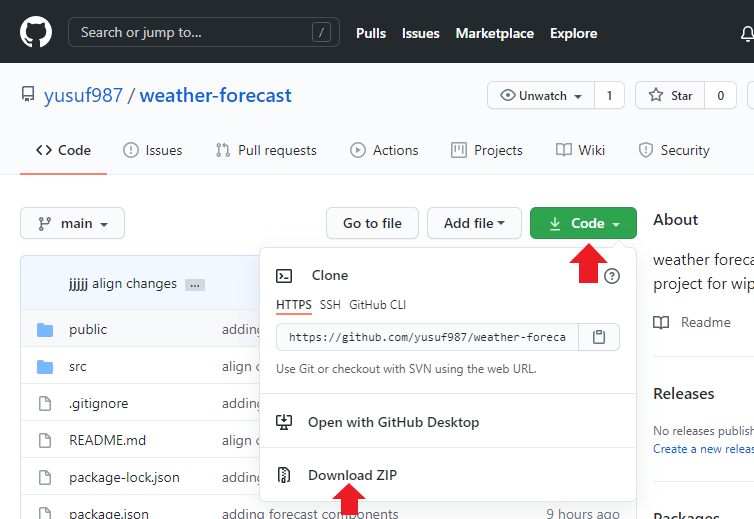Open the weather-forecast repository link
This screenshot has width=754, height=519.
point(215,95)
